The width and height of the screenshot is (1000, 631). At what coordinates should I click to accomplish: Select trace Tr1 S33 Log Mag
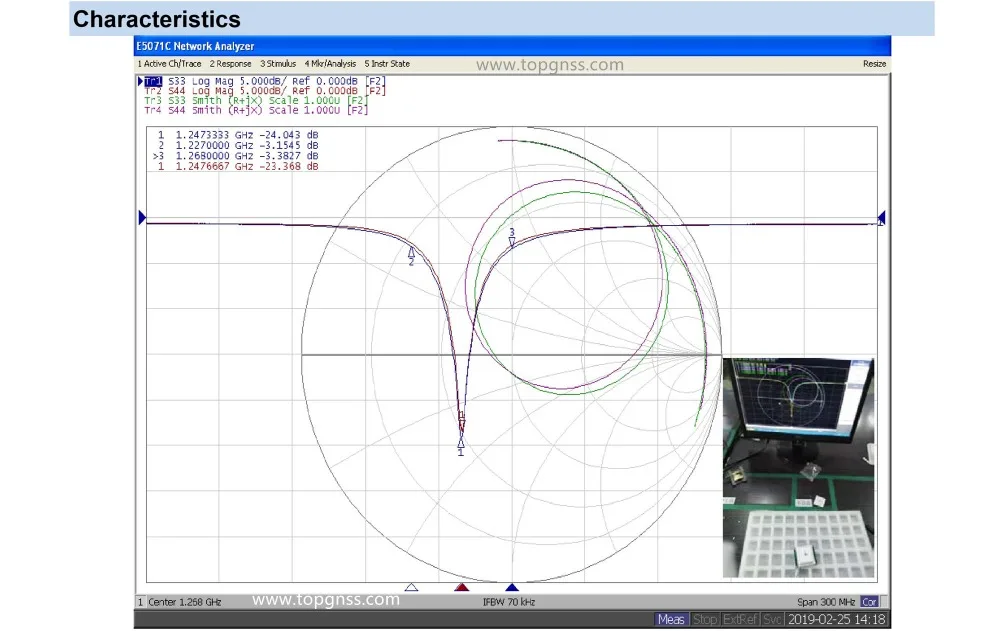[265, 81]
